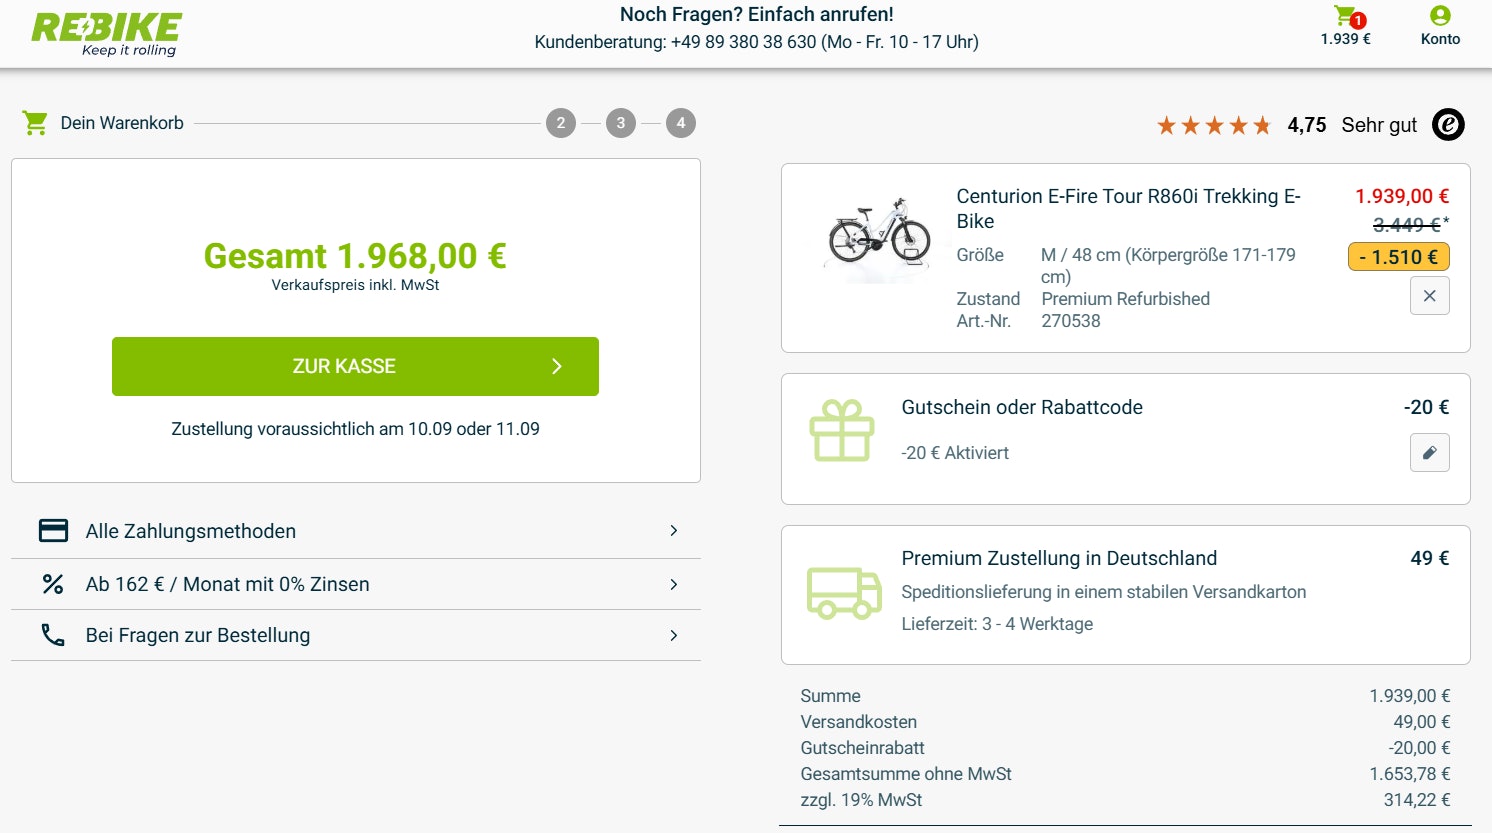This screenshot has width=1492, height=833.
Task: Click the phone icon beside Bei Fragen zur Bestellung
Action: tap(52, 634)
